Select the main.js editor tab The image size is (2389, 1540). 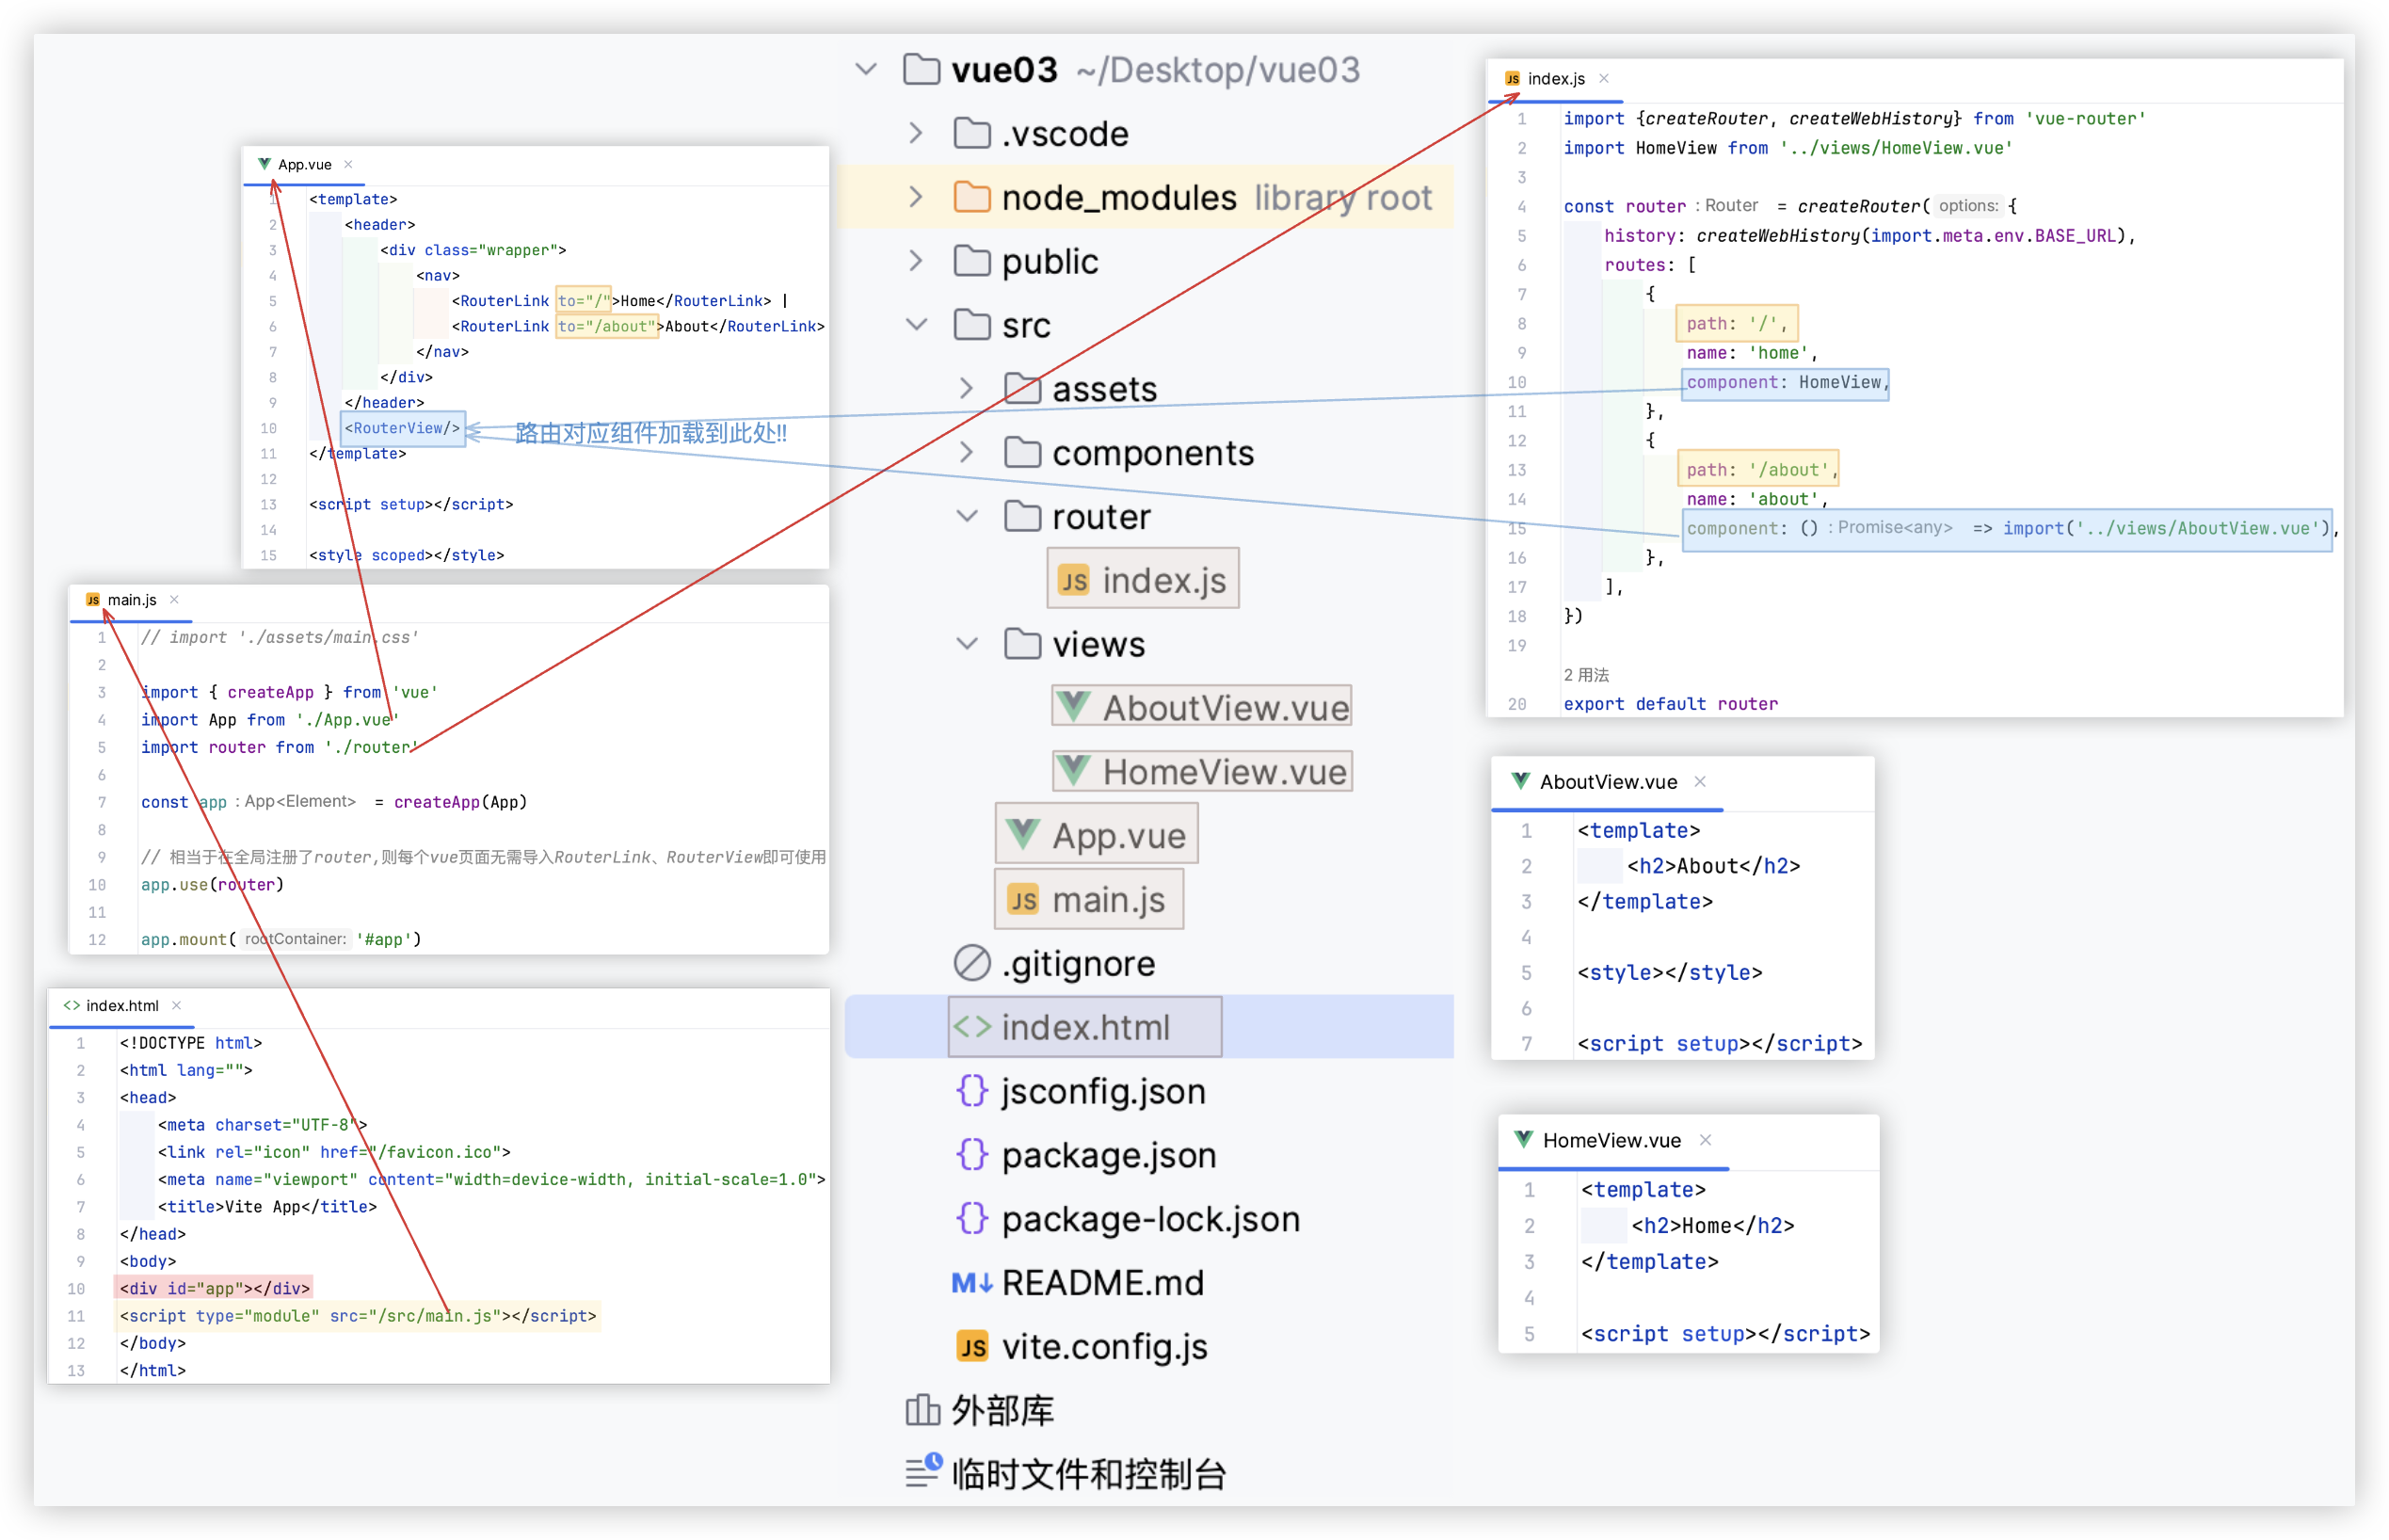click(x=131, y=600)
